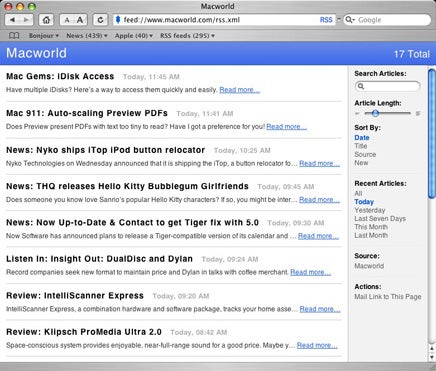
Task: Click the short article icon left of slider
Action: pyautogui.click(x=357, y=114)
